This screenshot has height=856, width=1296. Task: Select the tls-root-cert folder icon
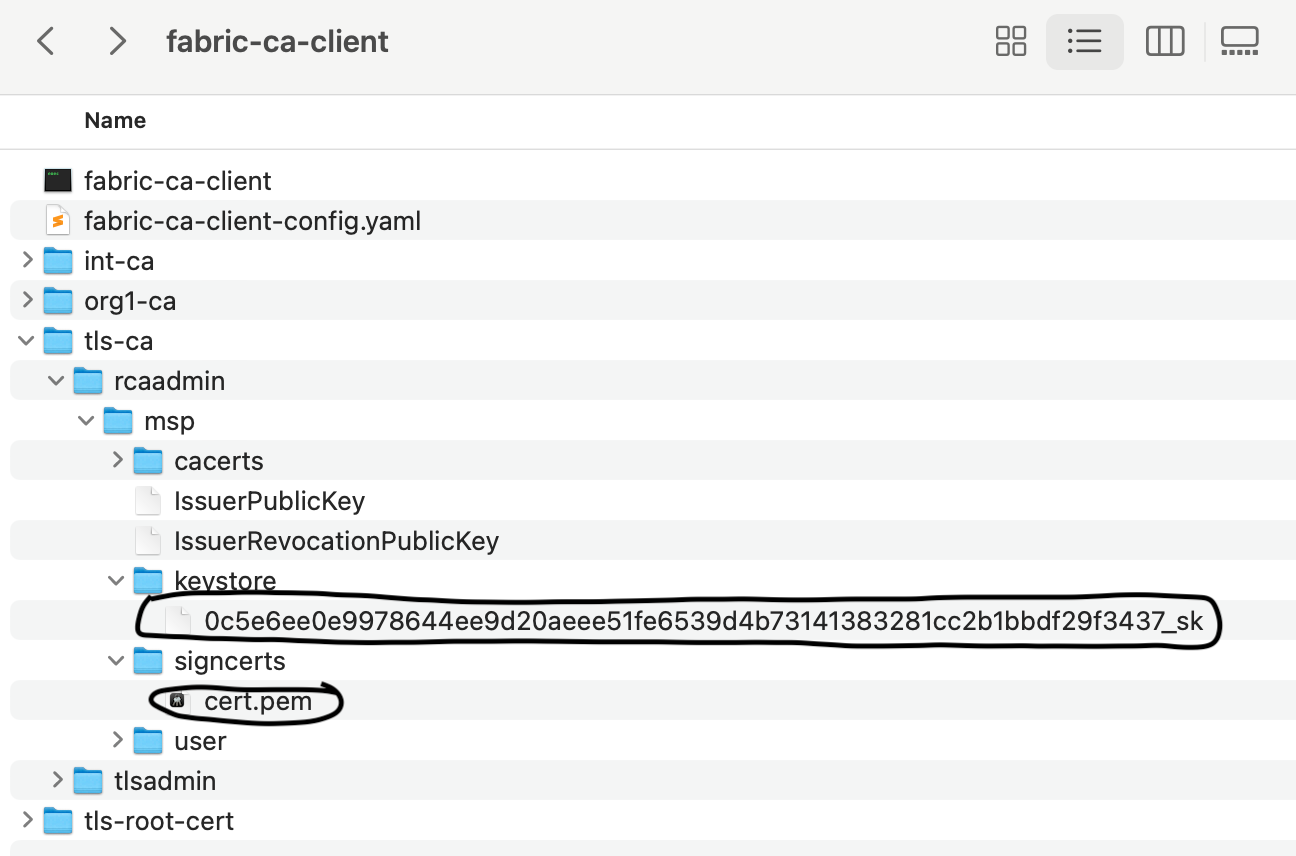pyautogui.click(x=59, y=821)
